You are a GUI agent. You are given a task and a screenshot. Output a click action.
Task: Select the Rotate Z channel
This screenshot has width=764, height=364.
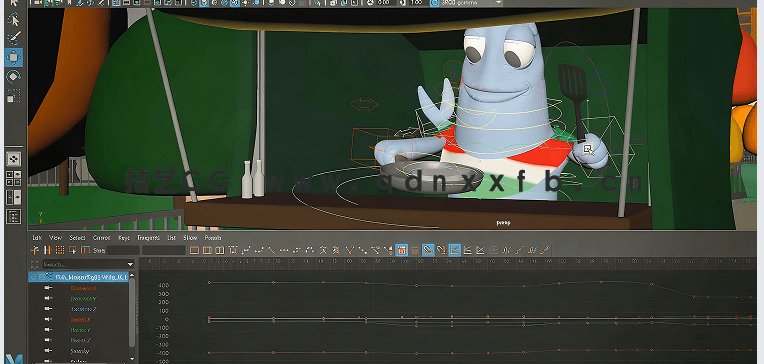(x=80, y=340)
